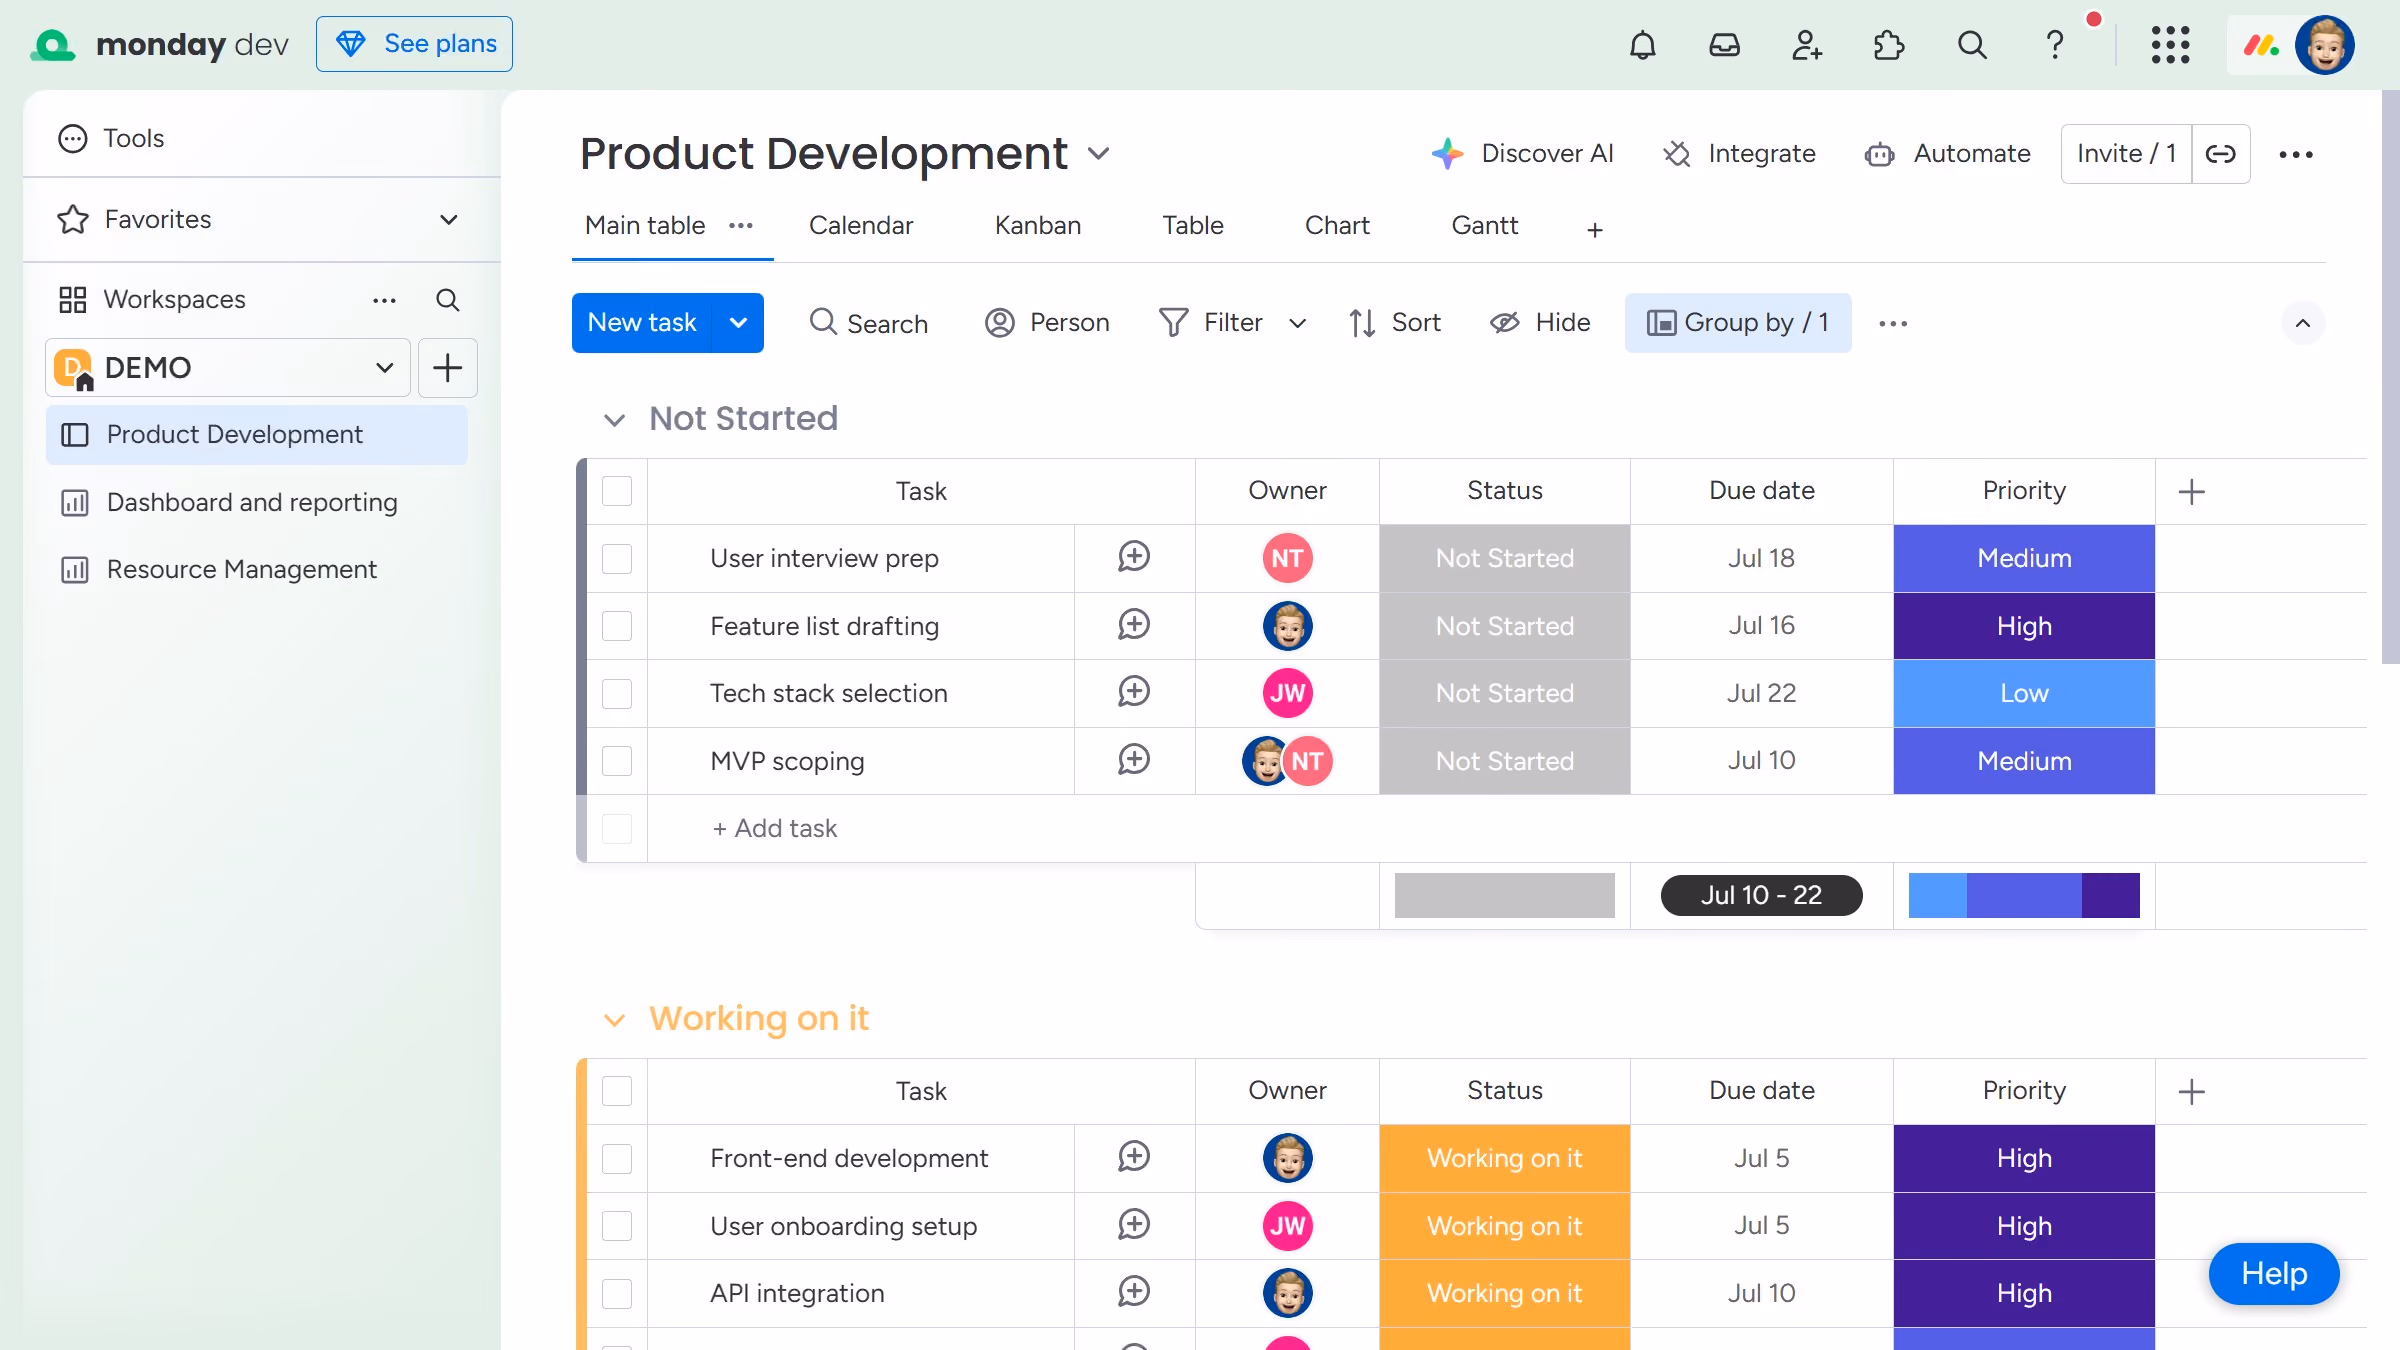Screen dimensions: 2400x1350
Task: Search workspaces with the magnifier icon
Action: coord(447,300)
